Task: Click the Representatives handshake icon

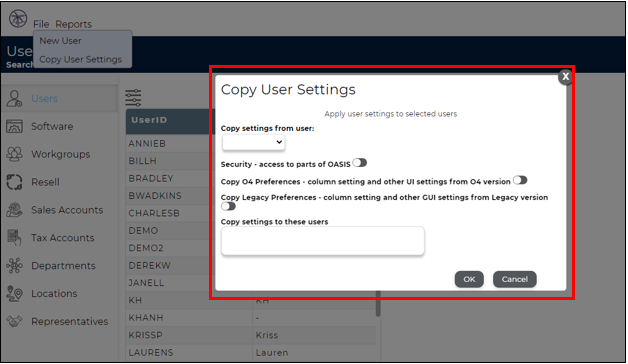Action: [x=14, y=321]
